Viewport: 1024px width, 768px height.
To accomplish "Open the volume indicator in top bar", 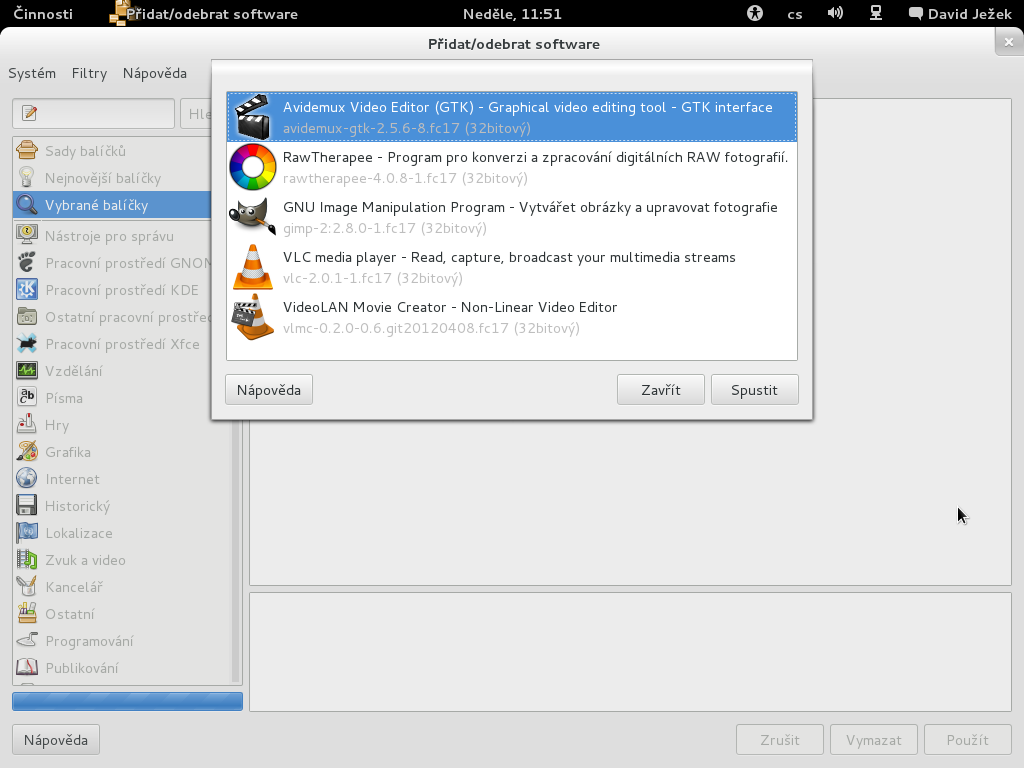I will (x=835, y=13).
